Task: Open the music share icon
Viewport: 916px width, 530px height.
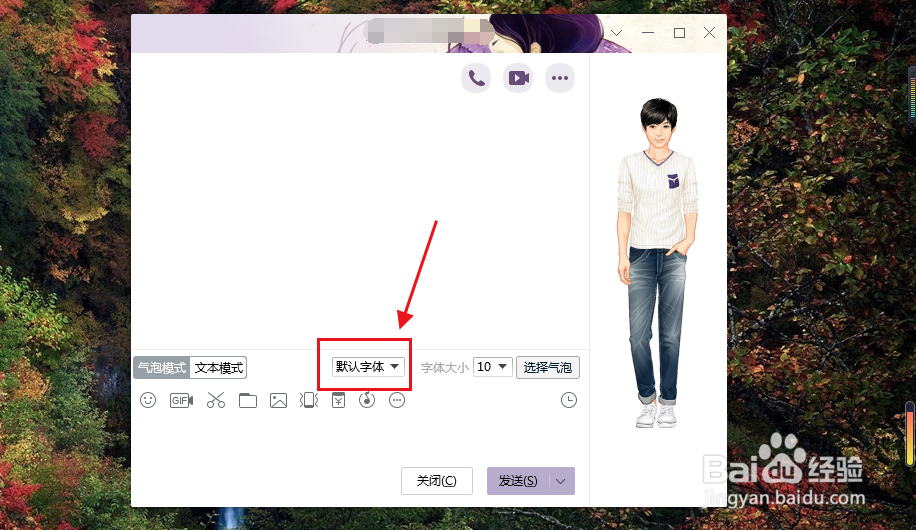Action: [367, 400]
